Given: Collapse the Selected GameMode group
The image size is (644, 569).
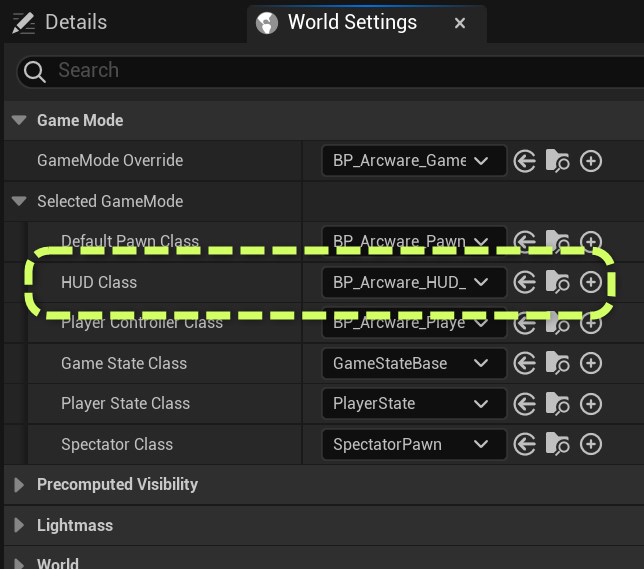Looking at the screenshot, I should coord(18,201).
